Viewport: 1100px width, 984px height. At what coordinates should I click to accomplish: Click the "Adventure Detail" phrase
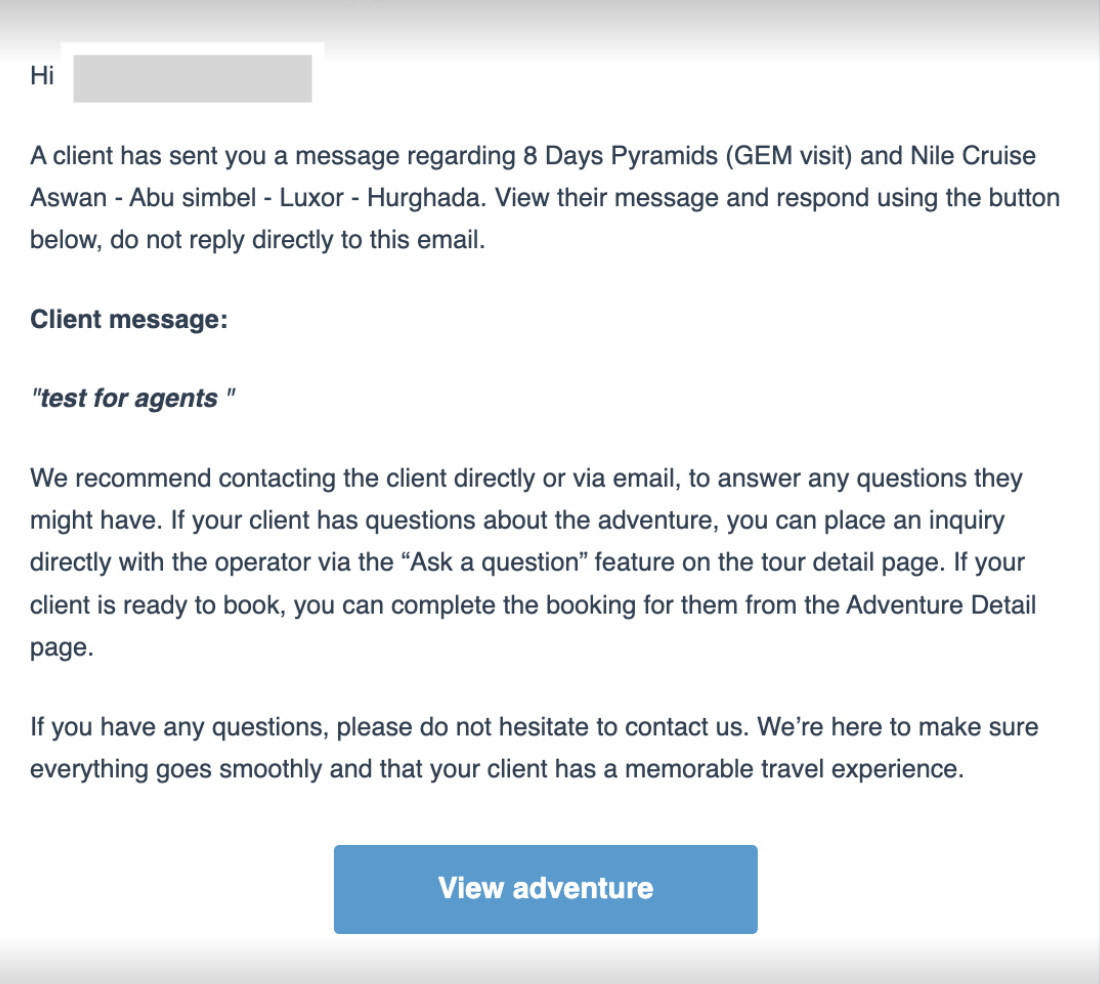click(940, 604)
